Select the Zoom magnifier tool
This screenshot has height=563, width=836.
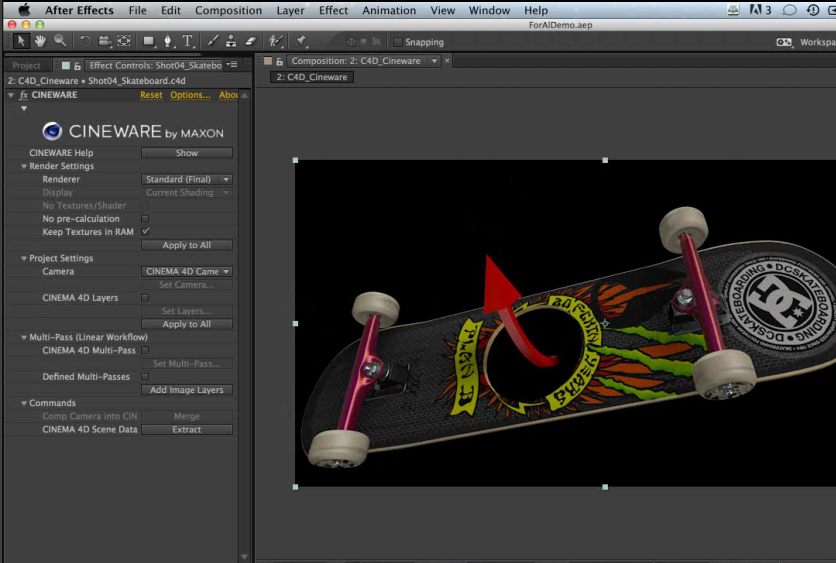pyautogui.click(x=60, y=41)
